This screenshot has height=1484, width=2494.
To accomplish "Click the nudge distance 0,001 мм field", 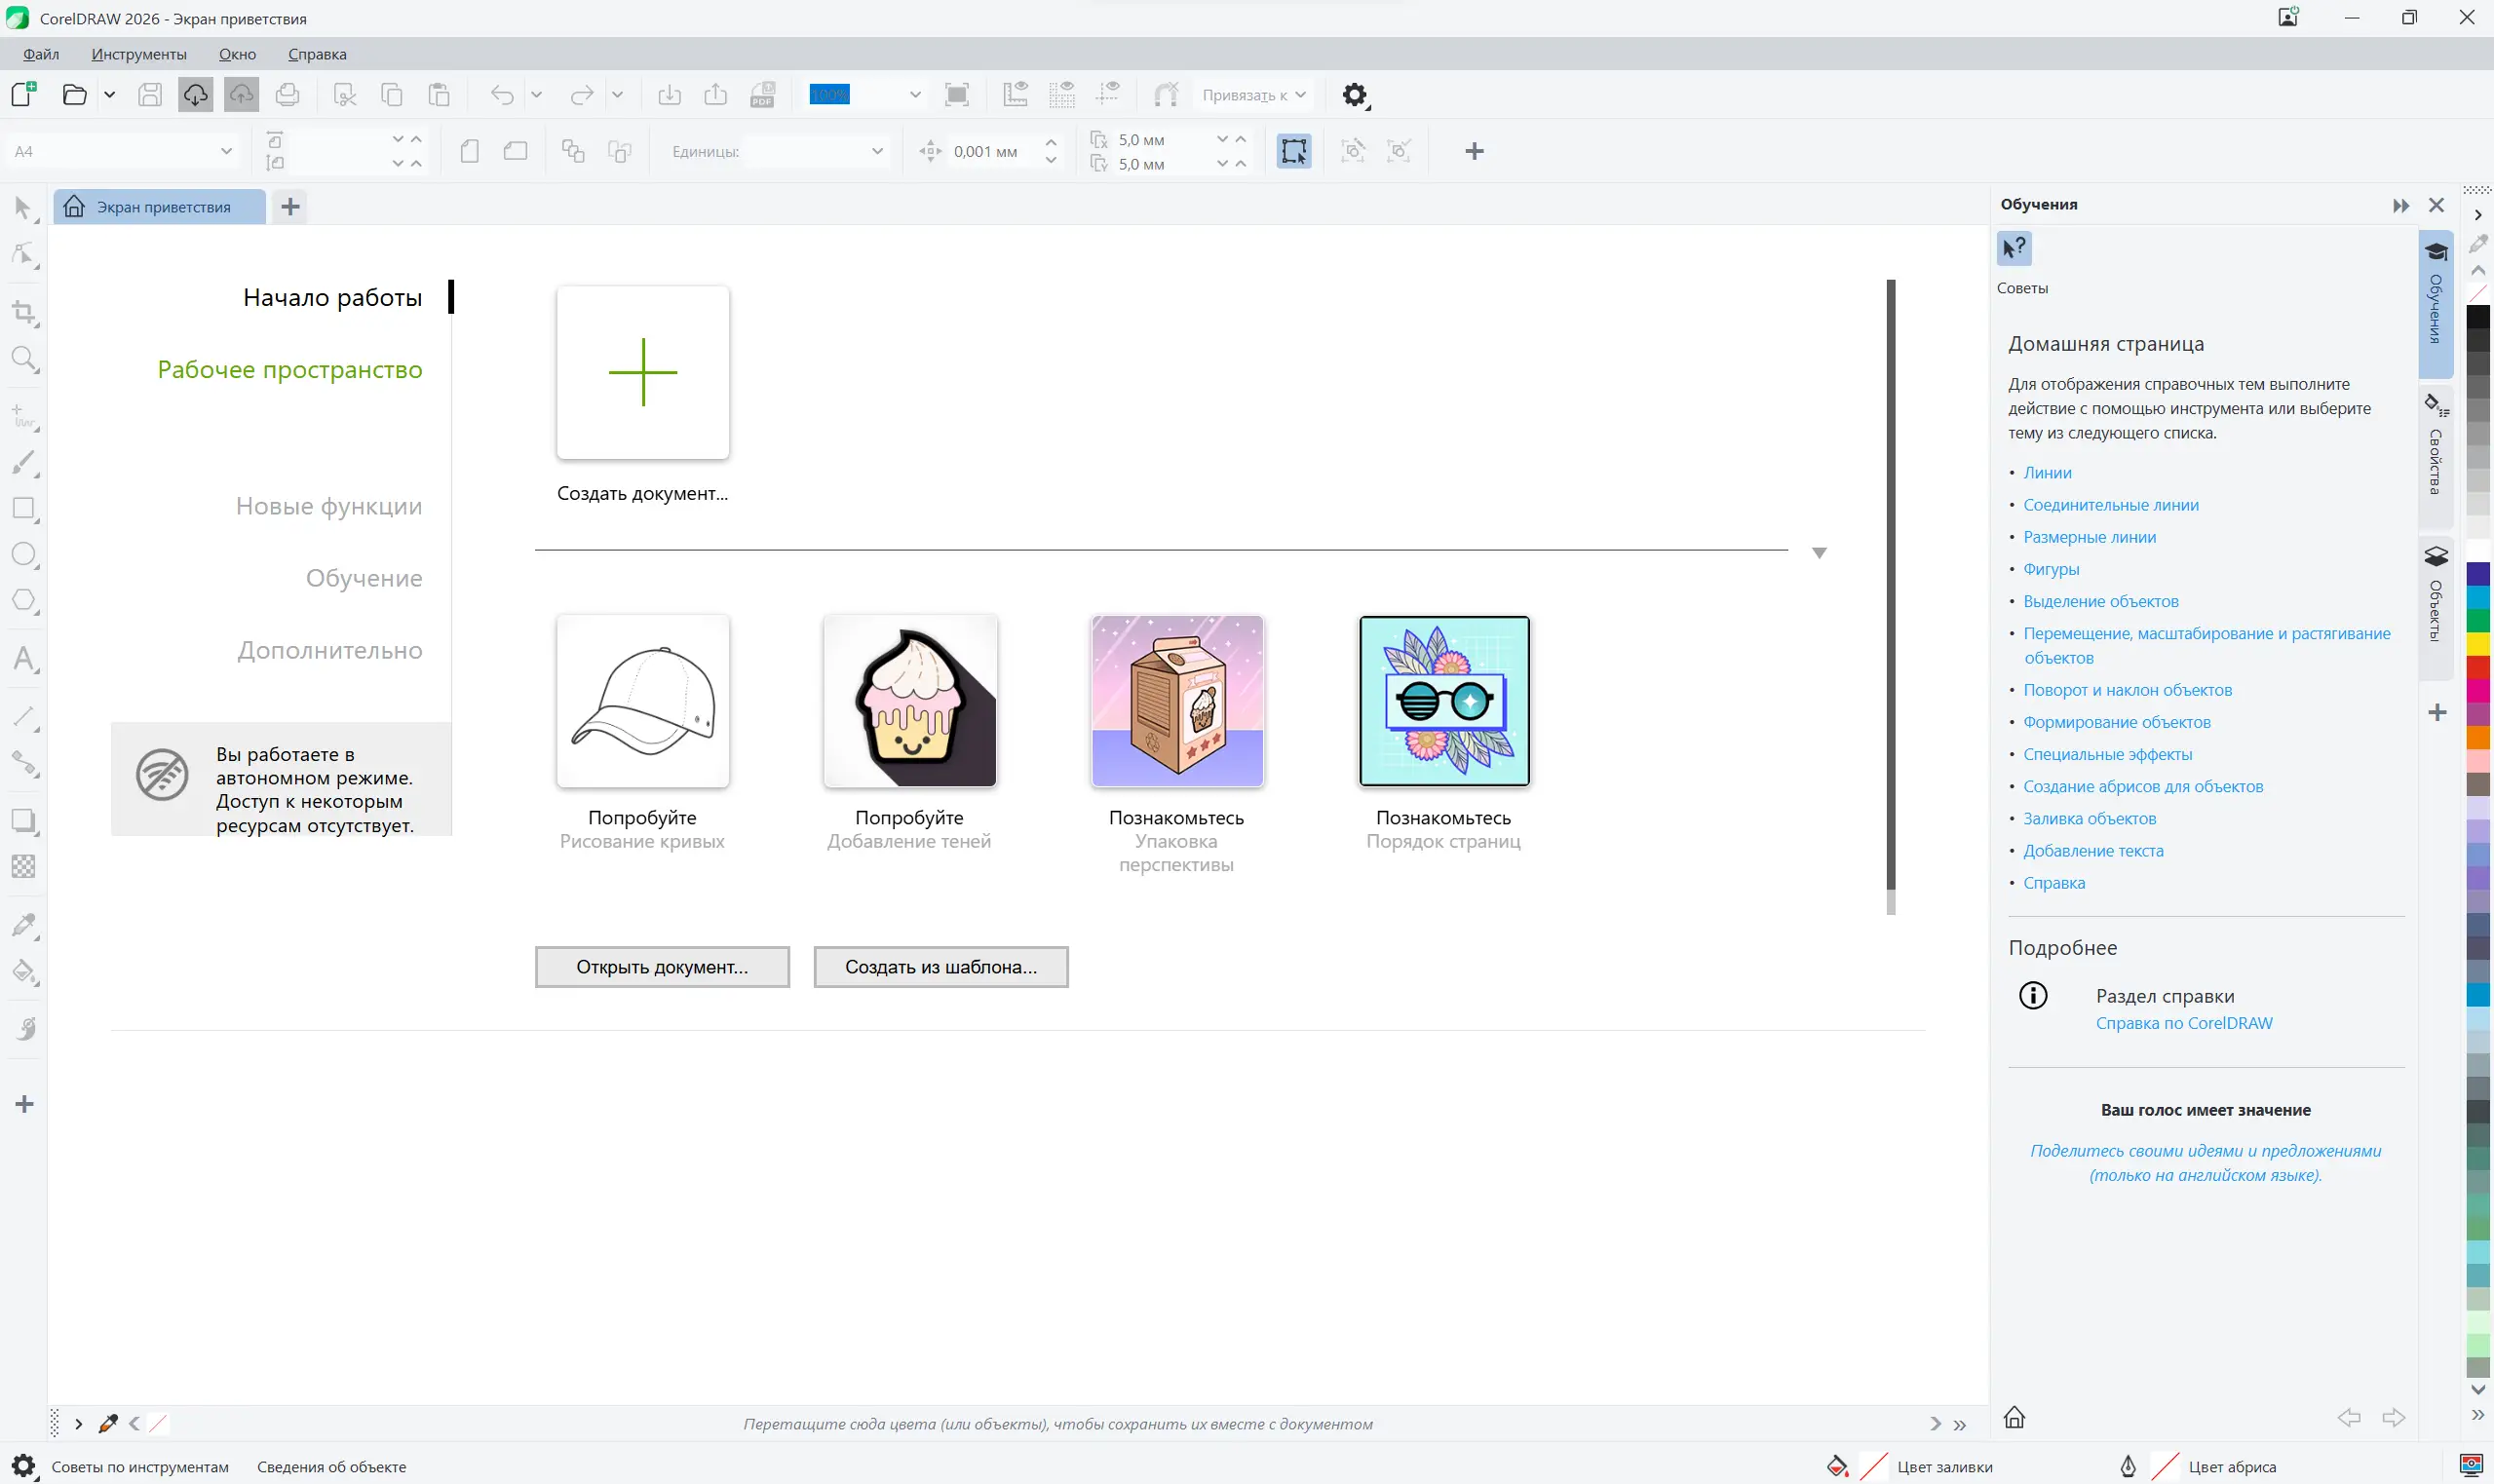I will 994,151.
